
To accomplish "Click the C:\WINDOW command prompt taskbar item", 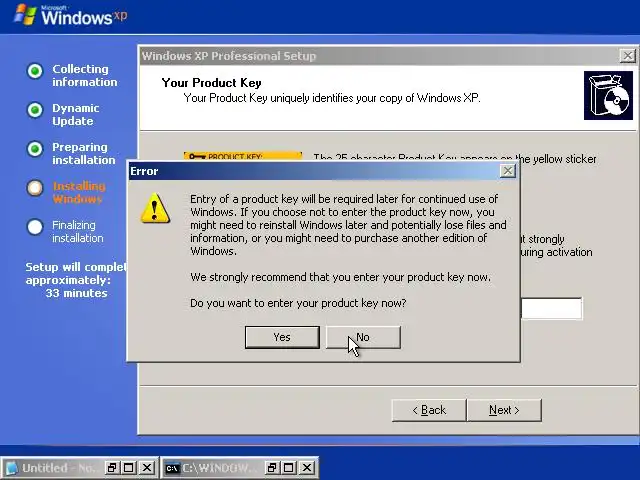I will point(240,468).
